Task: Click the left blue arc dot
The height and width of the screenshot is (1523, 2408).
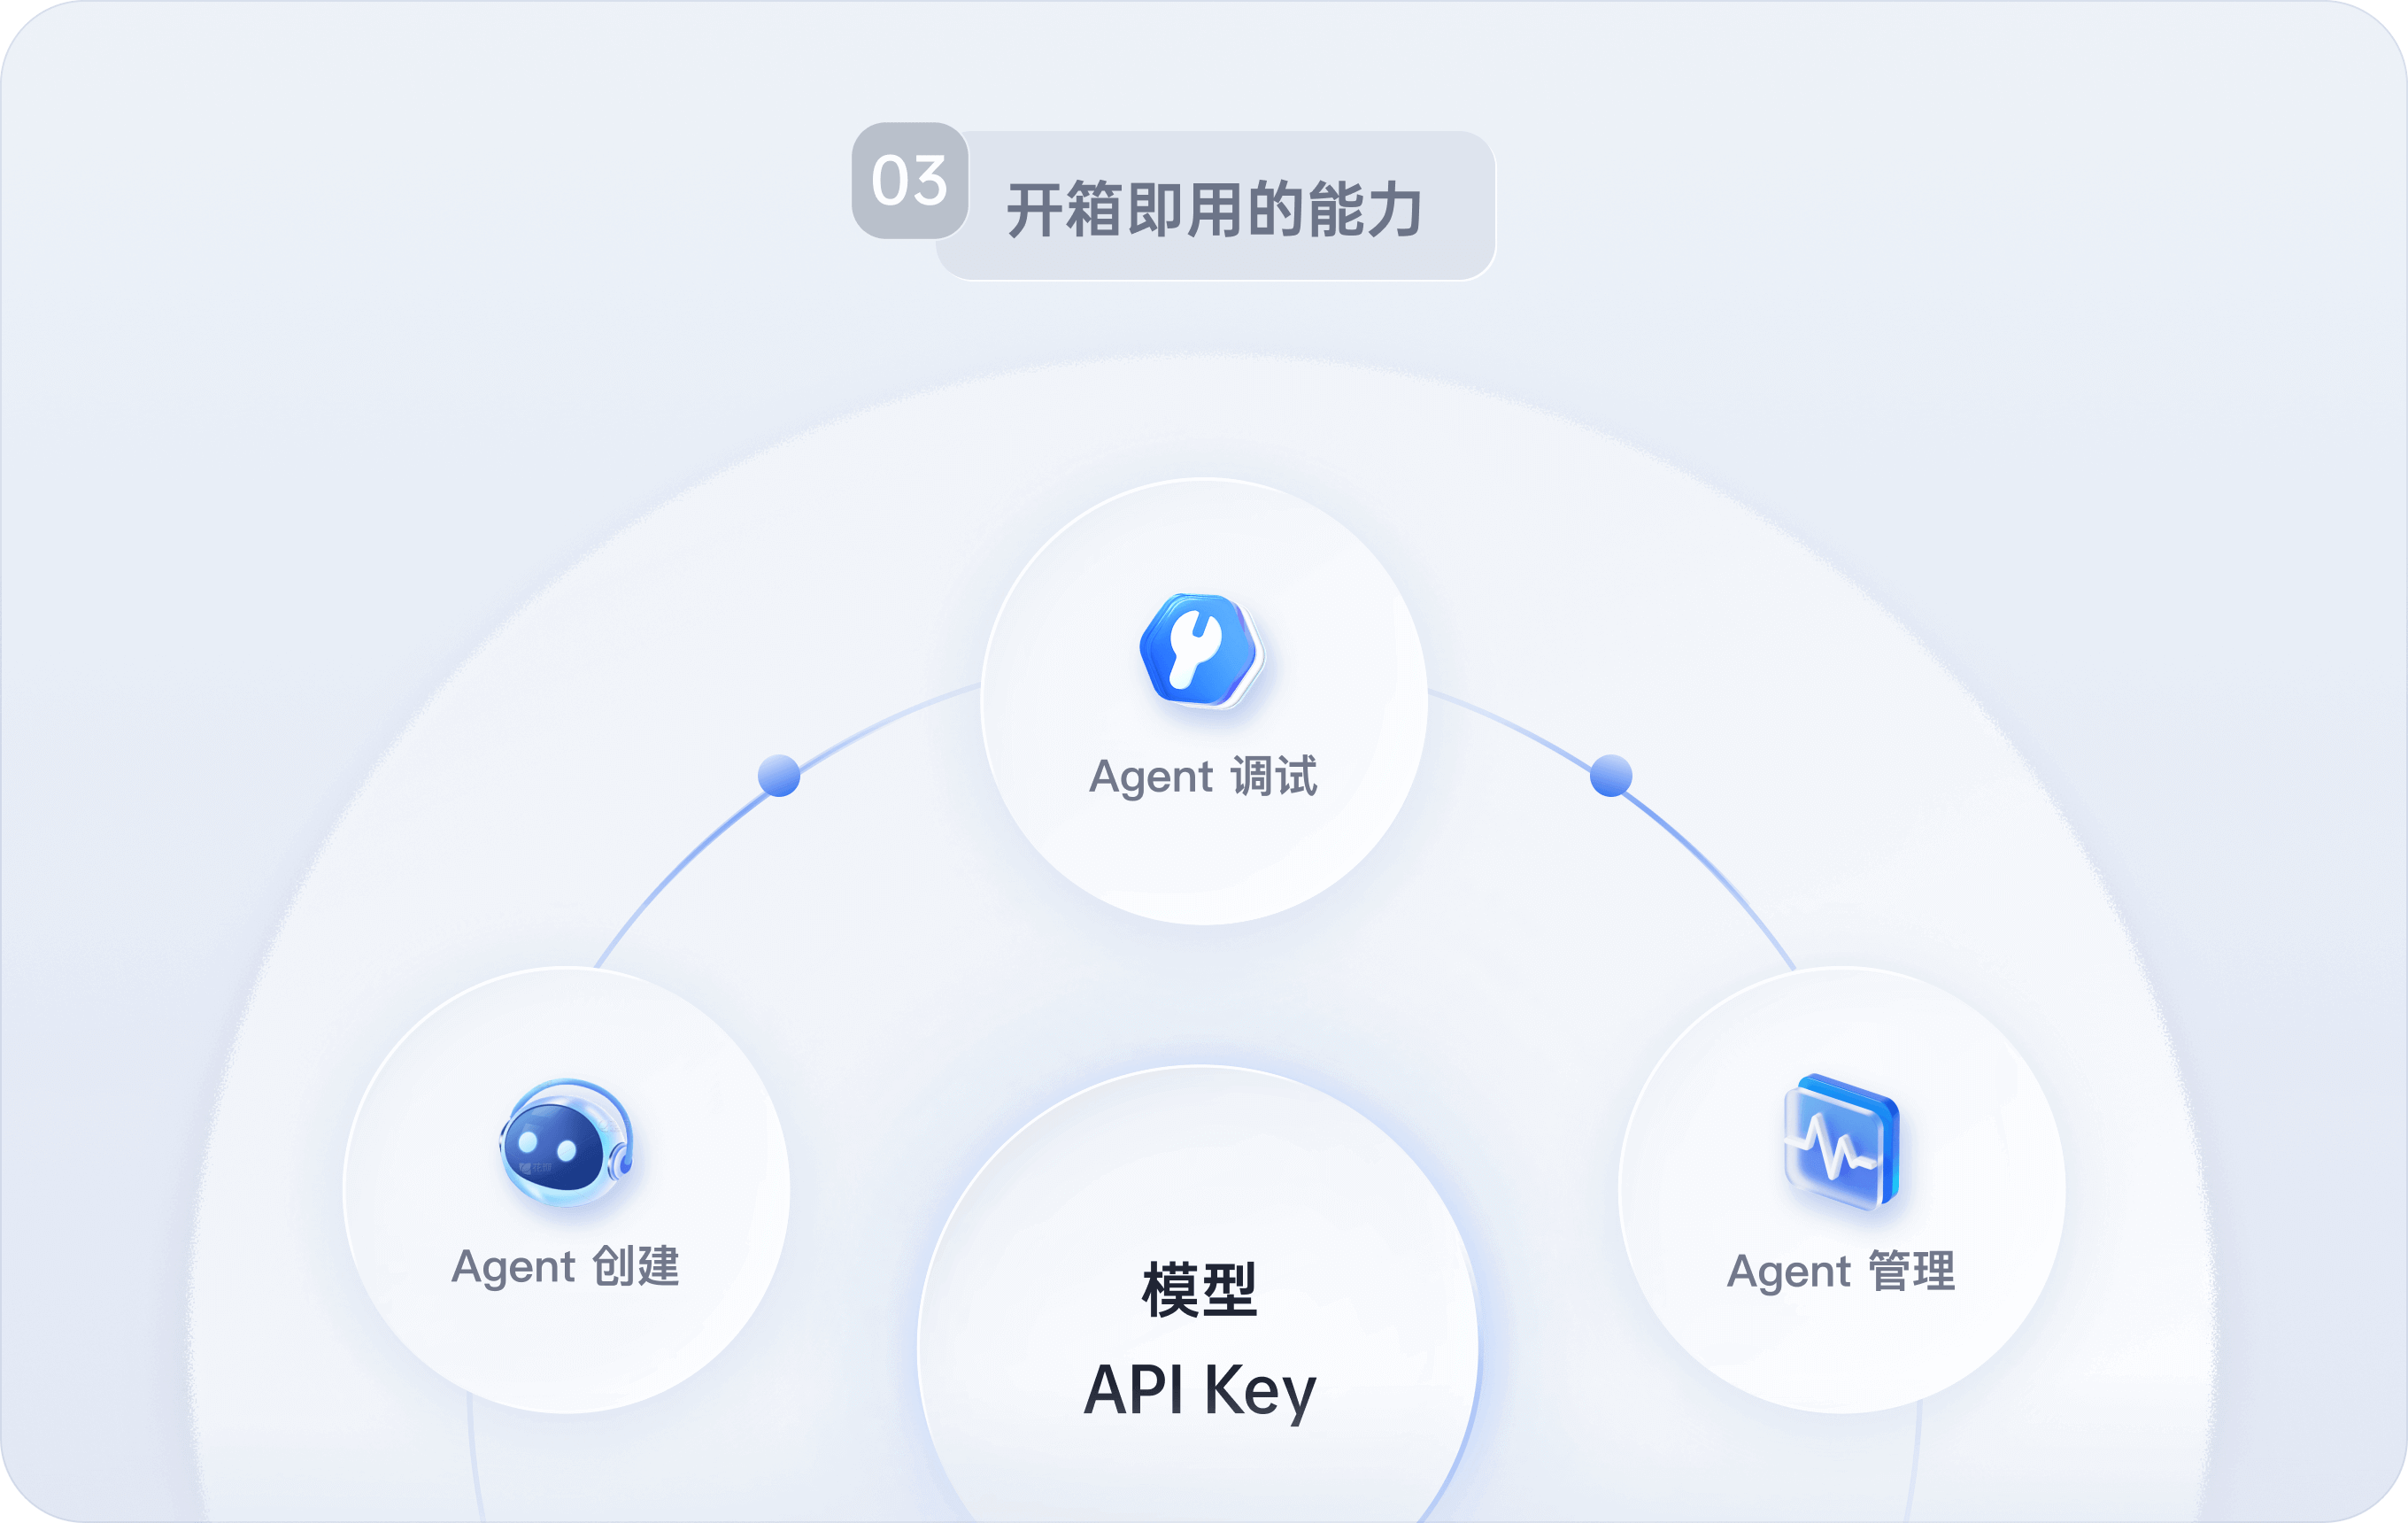Action: 779,775
